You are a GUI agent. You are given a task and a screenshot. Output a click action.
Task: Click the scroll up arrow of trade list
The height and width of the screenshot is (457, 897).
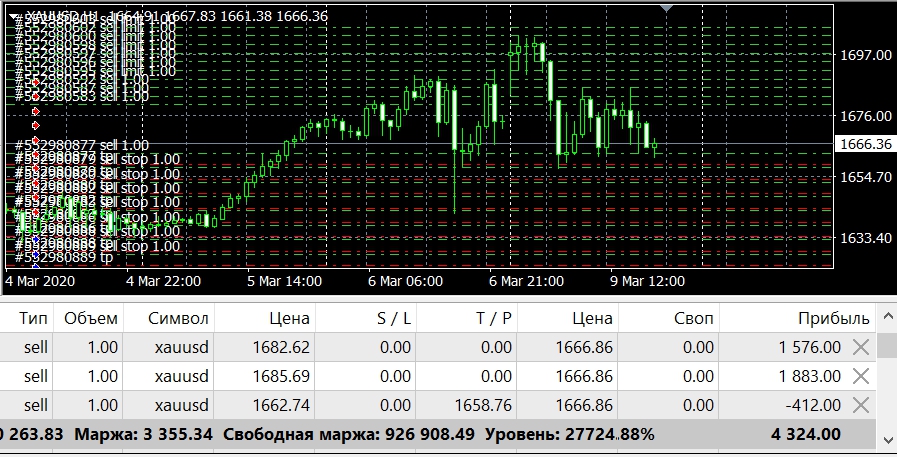point(887,316)
